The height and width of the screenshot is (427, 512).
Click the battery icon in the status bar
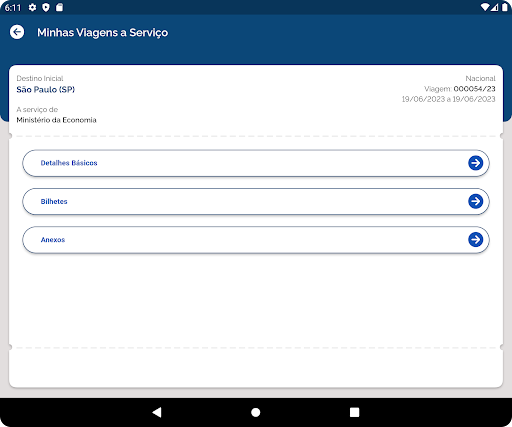tap(505, 7)
